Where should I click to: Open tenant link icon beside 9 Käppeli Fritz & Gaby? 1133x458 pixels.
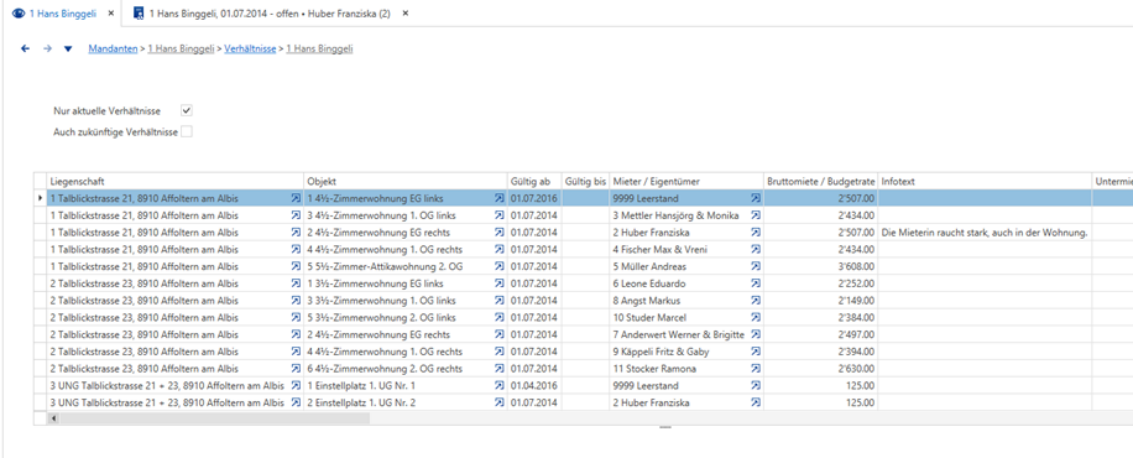click(x=756, y=352)
